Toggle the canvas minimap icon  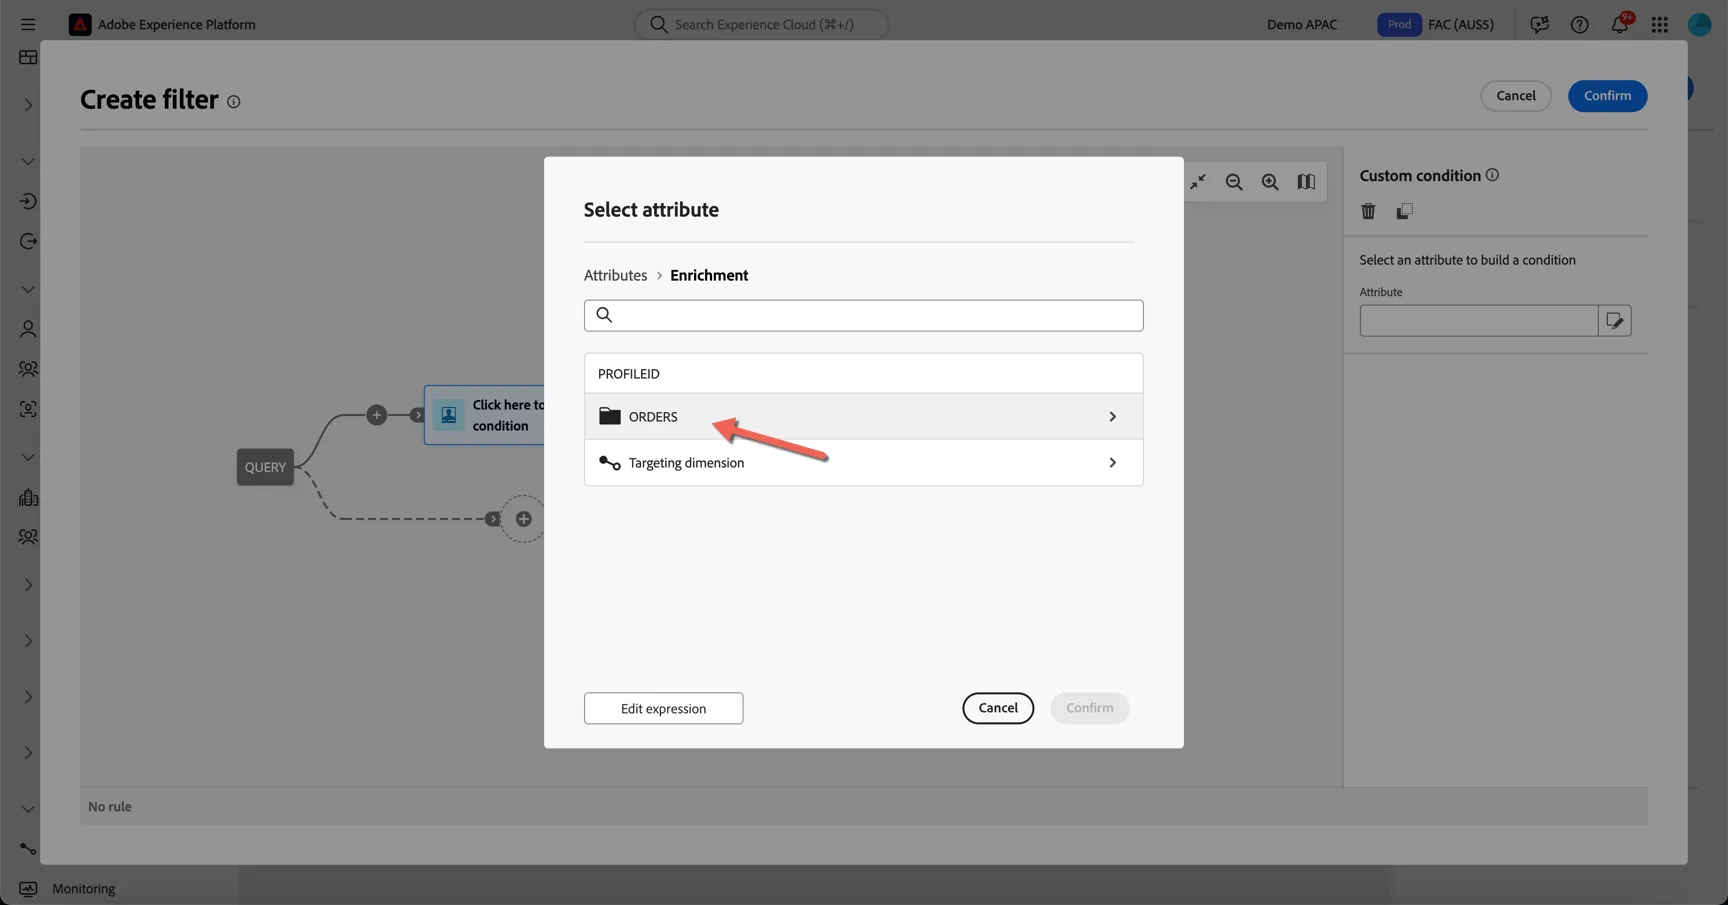[x=1306, y=181]
